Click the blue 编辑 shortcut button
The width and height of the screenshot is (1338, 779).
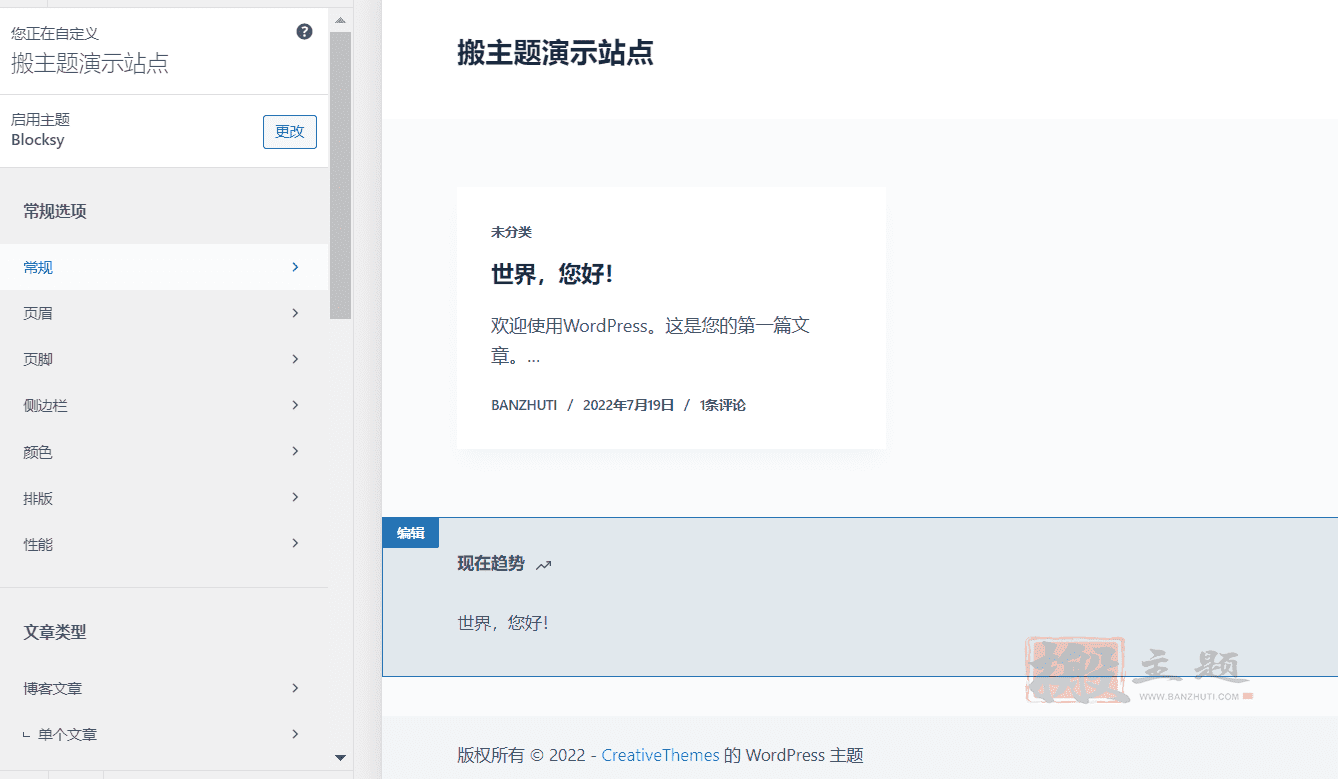(410, 533)
